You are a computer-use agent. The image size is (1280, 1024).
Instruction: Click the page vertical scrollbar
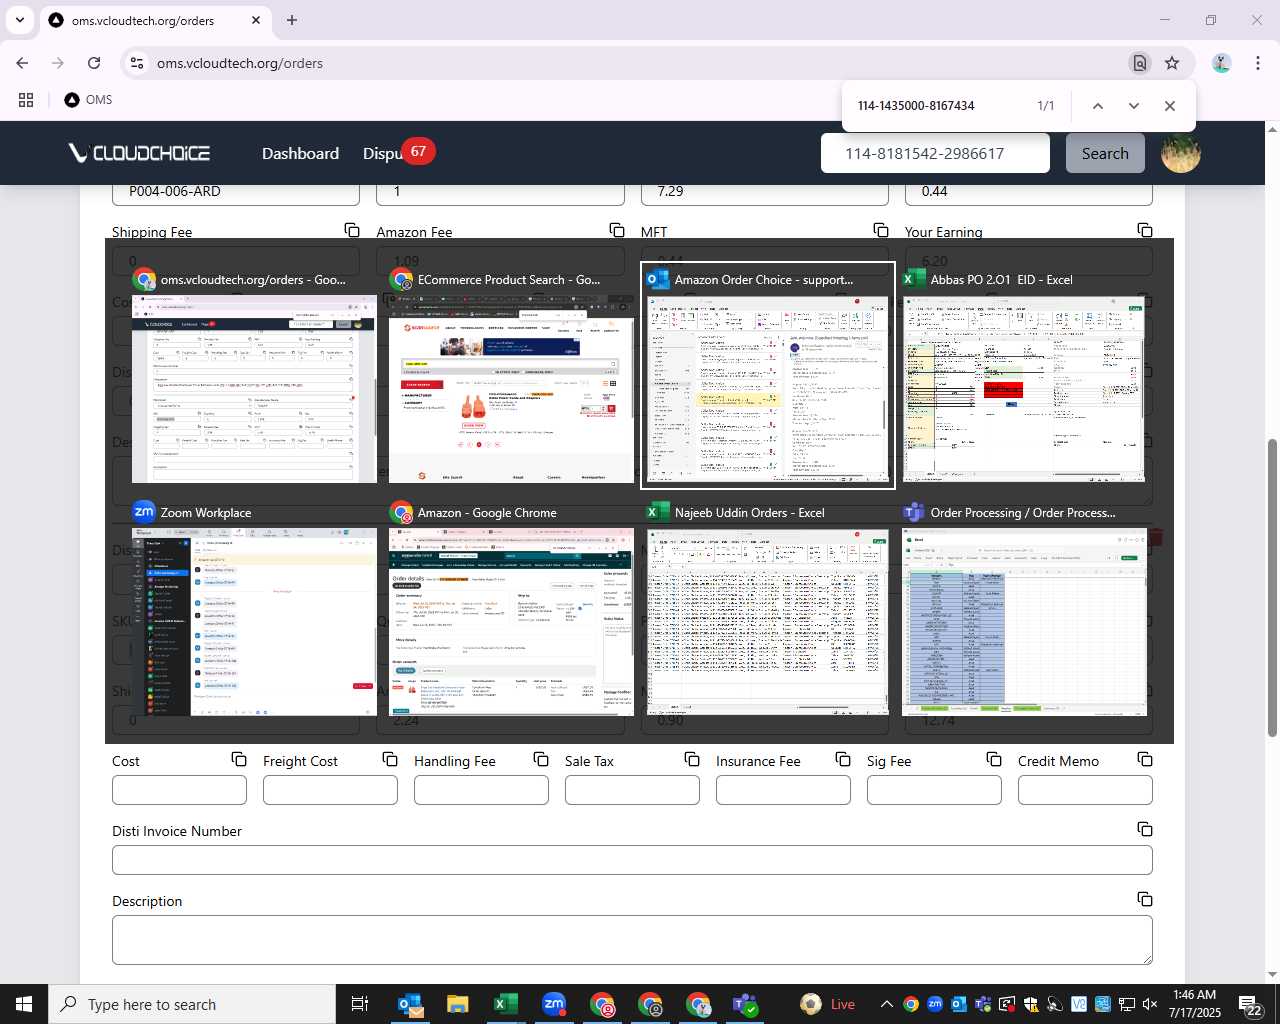[x=1272, y=588]
